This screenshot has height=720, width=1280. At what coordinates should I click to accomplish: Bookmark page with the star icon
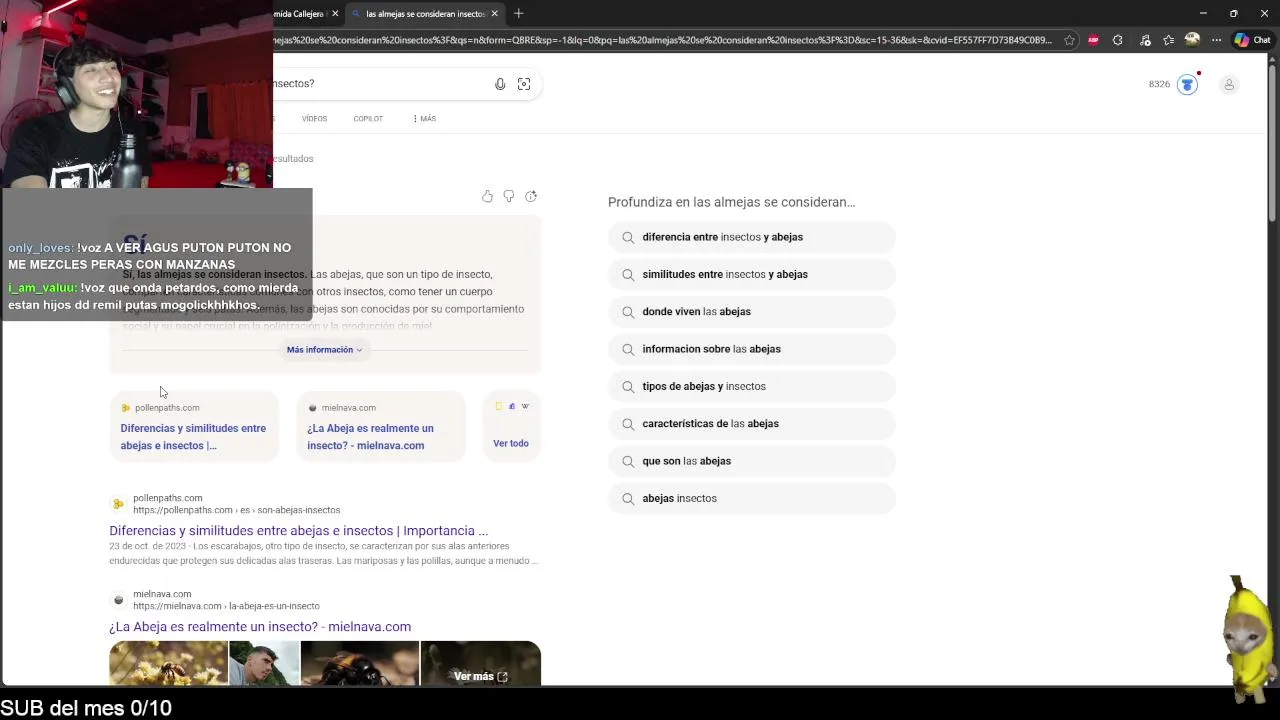1069,40
